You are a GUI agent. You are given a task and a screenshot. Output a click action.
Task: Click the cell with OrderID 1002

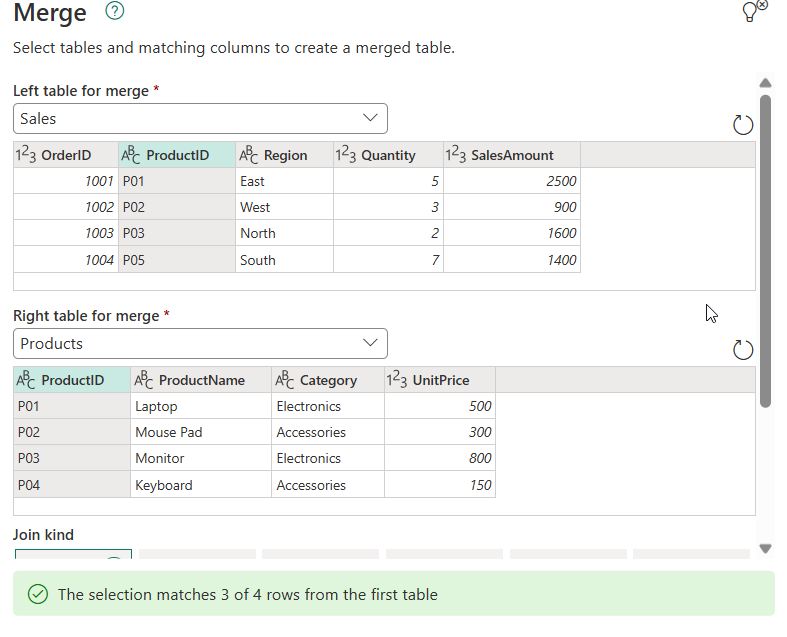tap(66, 207)
